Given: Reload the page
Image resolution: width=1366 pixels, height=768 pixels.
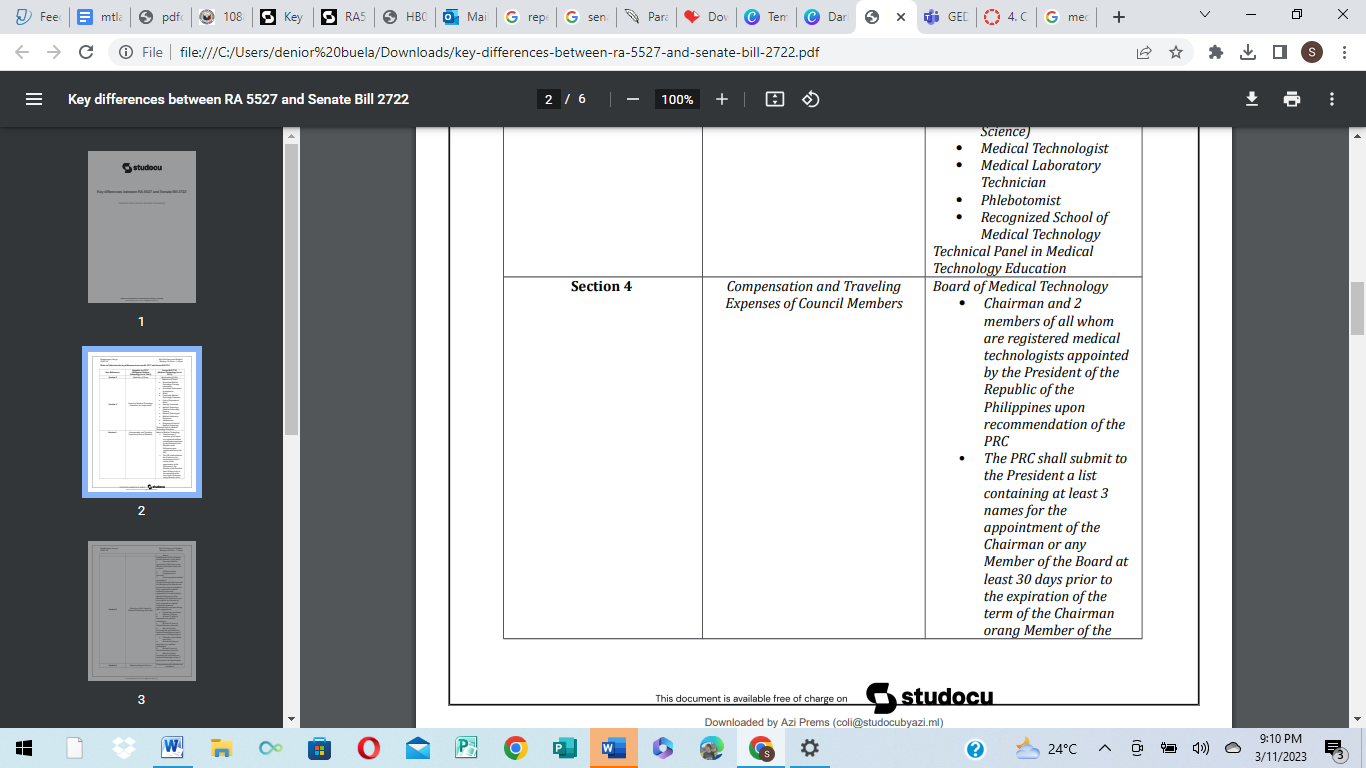Looking at the screenshot, I should (x=86, y=52).
